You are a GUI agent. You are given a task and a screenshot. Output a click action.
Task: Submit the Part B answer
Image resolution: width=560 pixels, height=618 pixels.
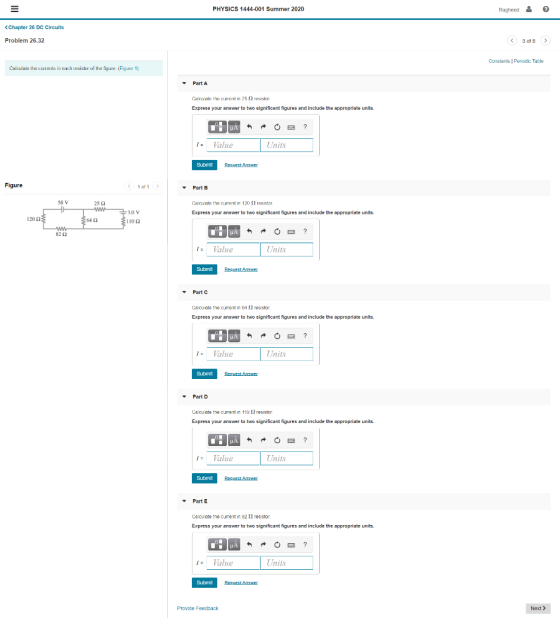coord(205,269)
